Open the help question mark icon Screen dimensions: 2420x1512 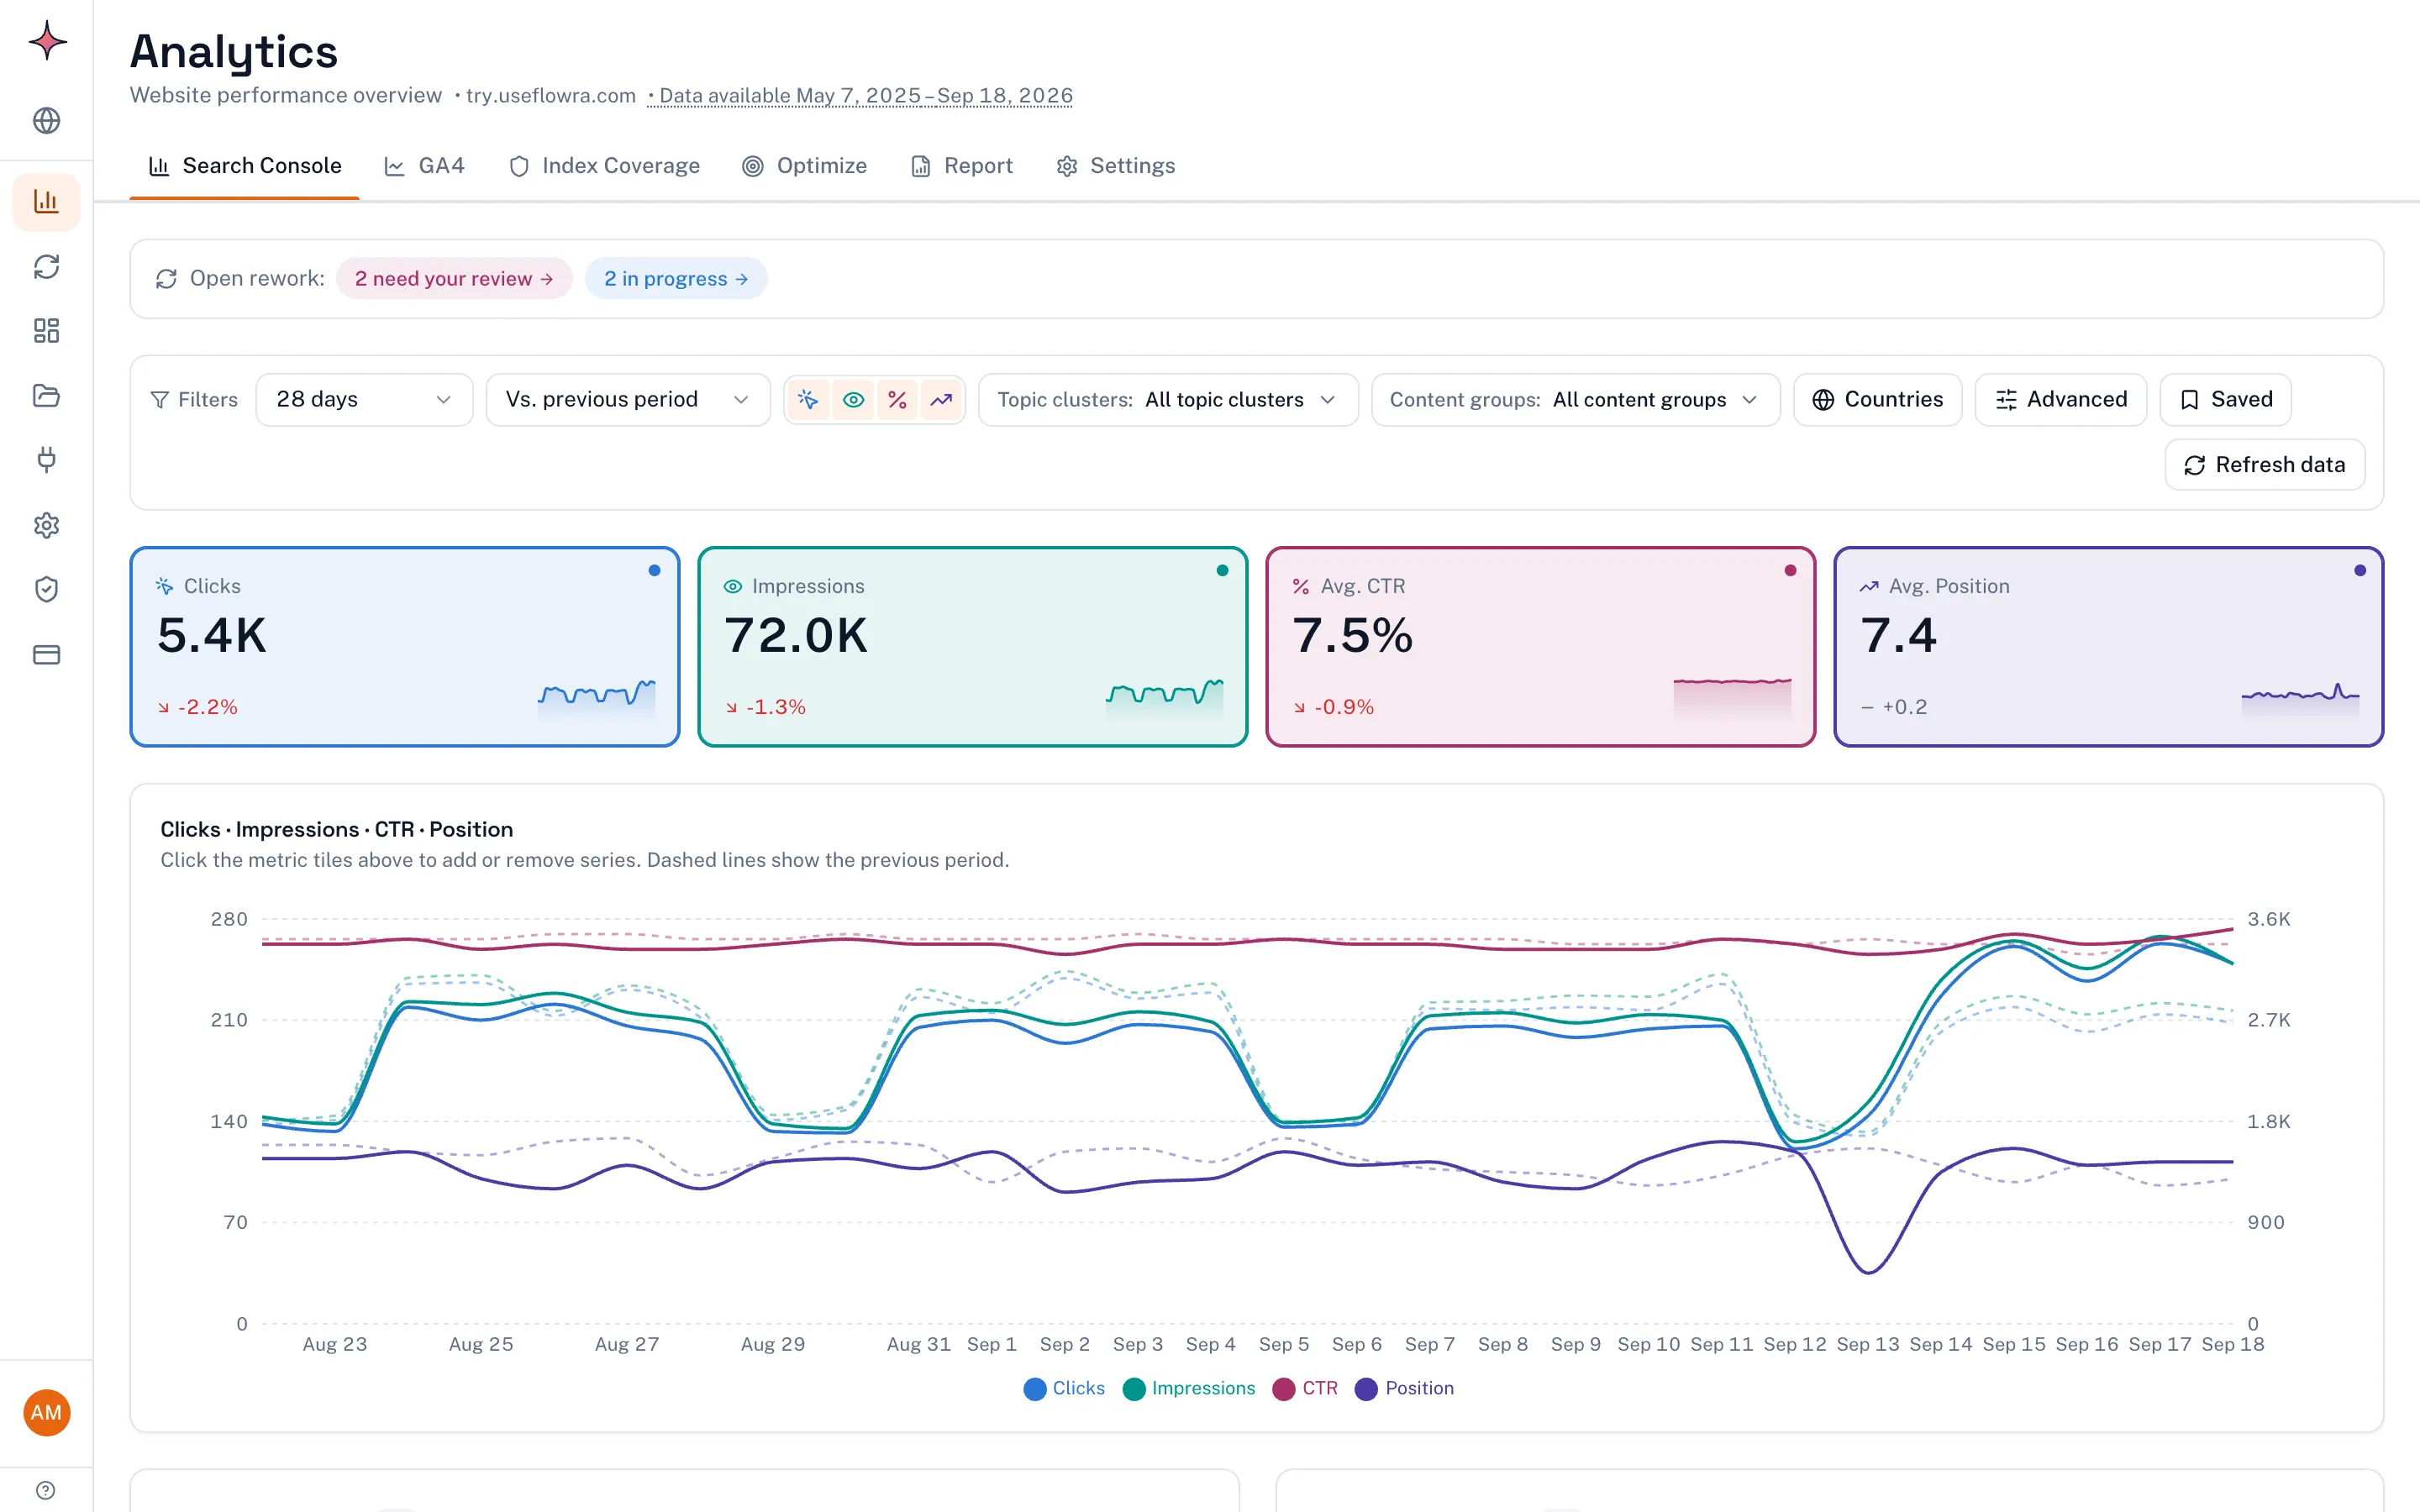(x=46, y=1490)
